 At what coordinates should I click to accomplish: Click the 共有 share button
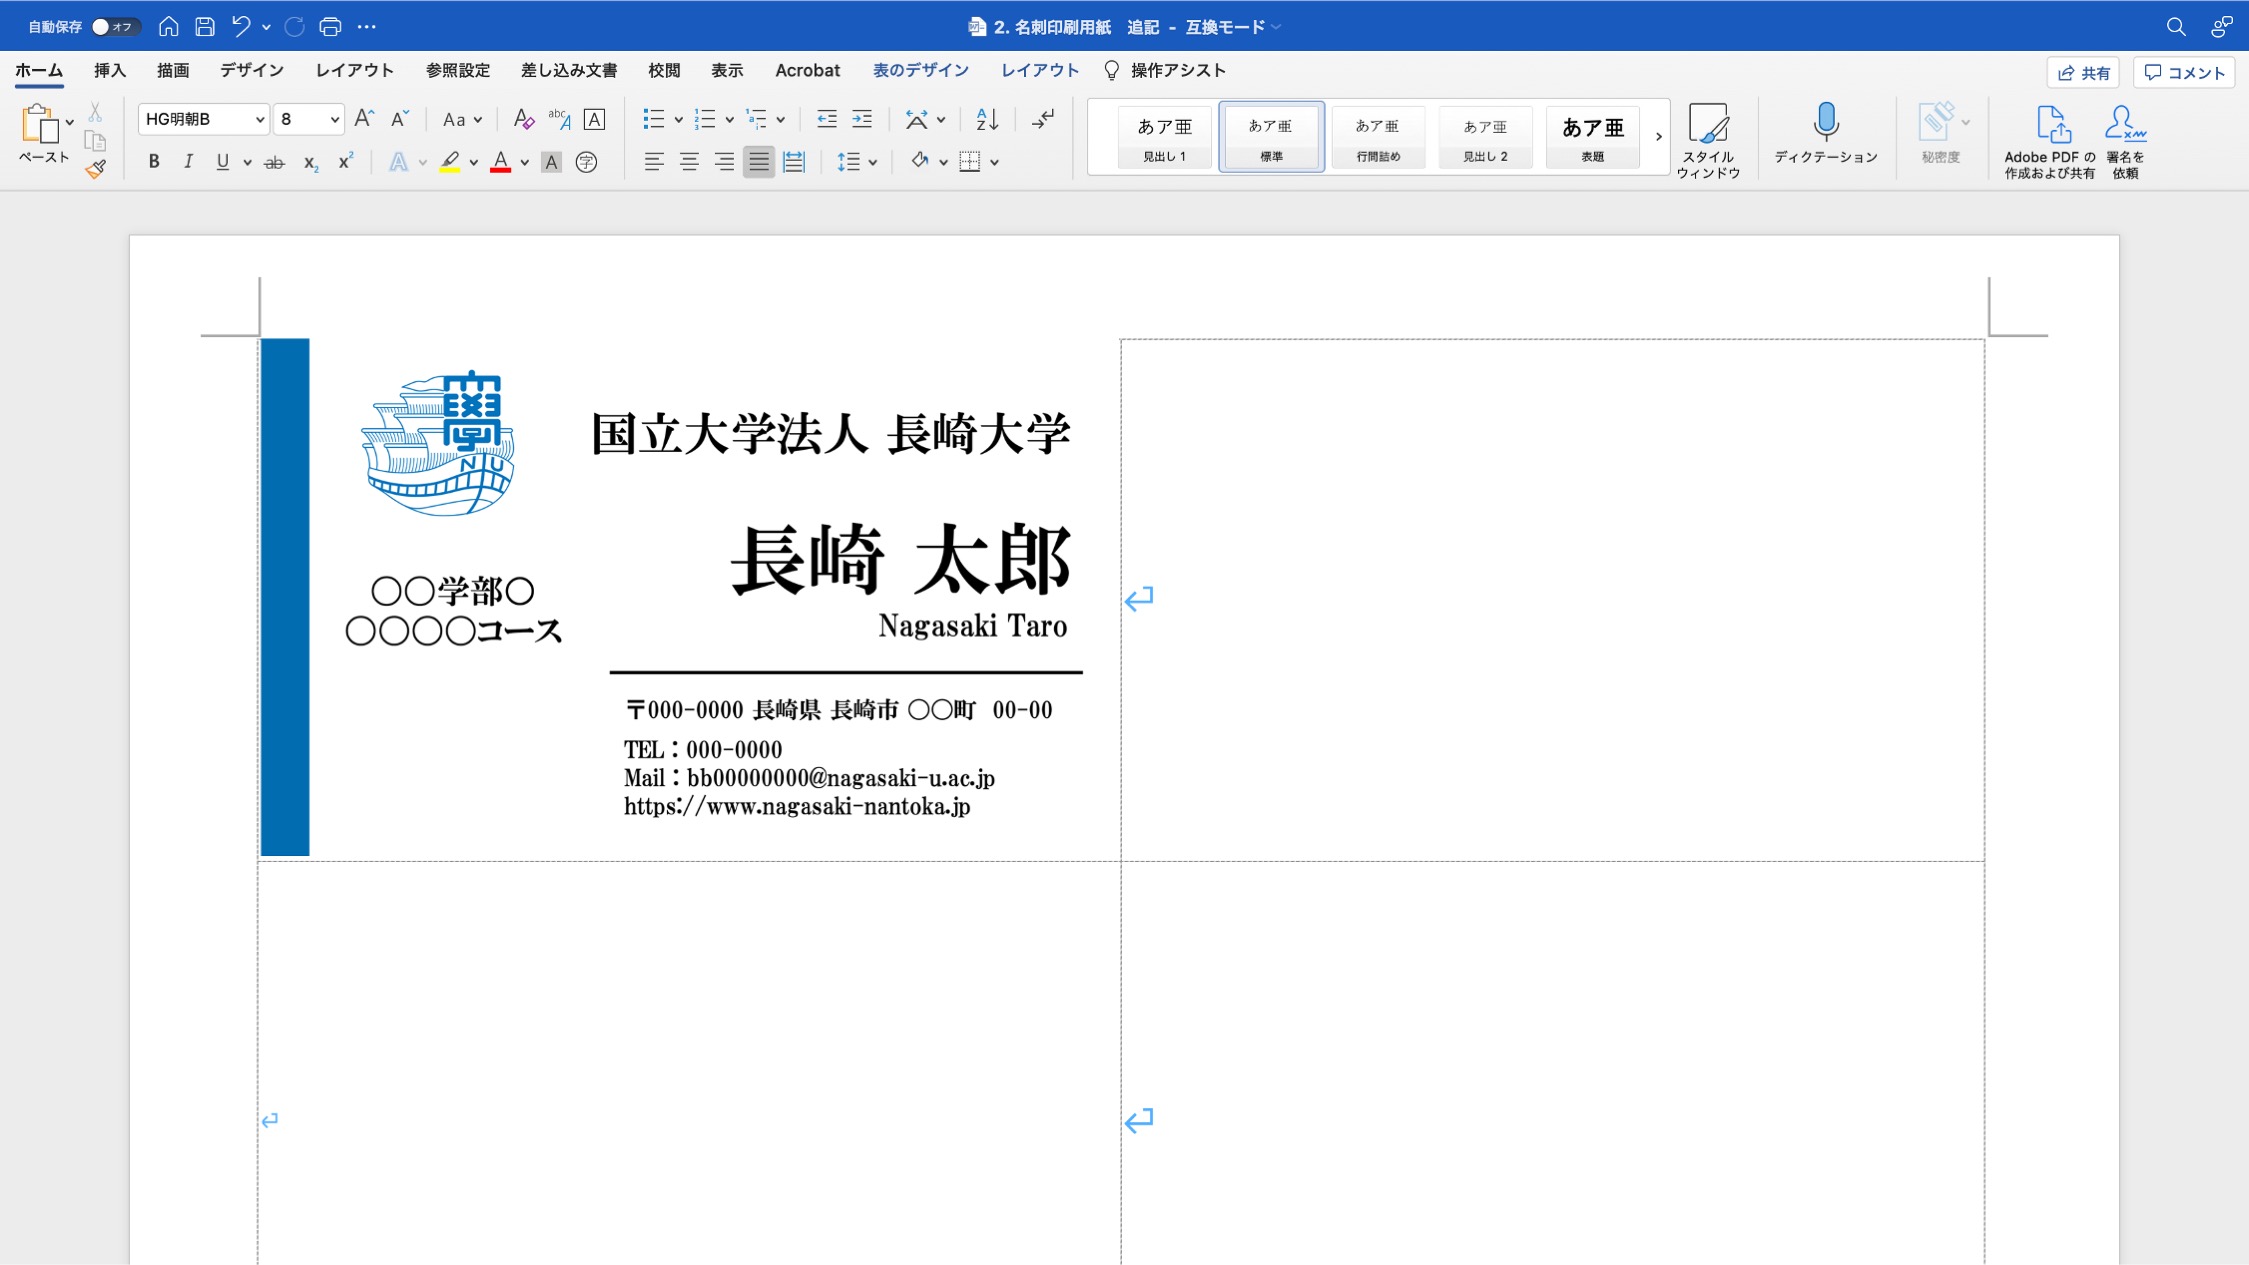click(2084, 73)
